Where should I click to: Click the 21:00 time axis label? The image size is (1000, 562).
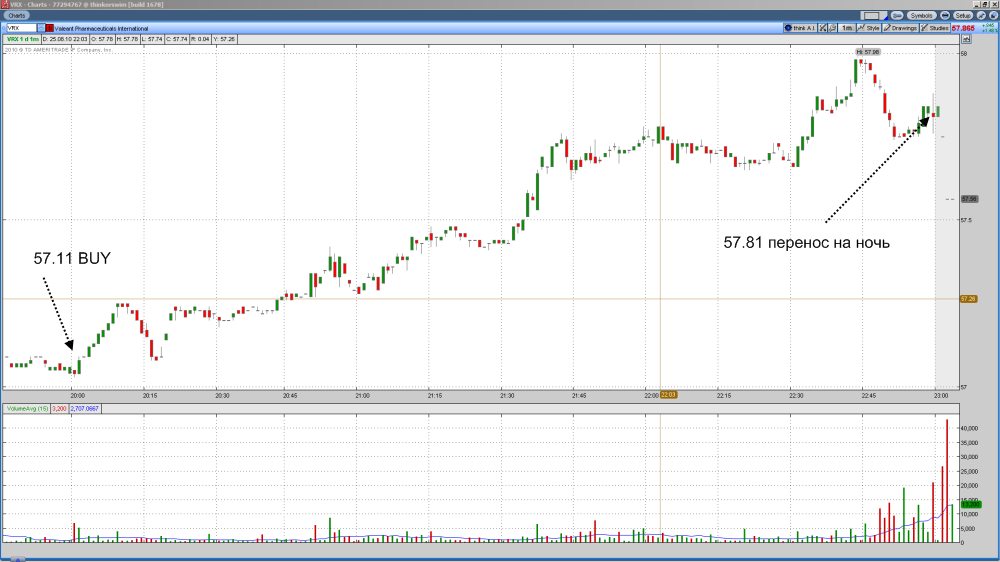(x=362, y=396)
